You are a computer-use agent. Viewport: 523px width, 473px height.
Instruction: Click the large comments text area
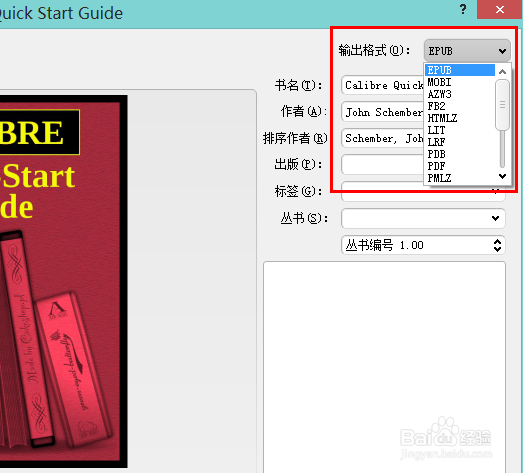pyautogui.click(x=384, y=367)
